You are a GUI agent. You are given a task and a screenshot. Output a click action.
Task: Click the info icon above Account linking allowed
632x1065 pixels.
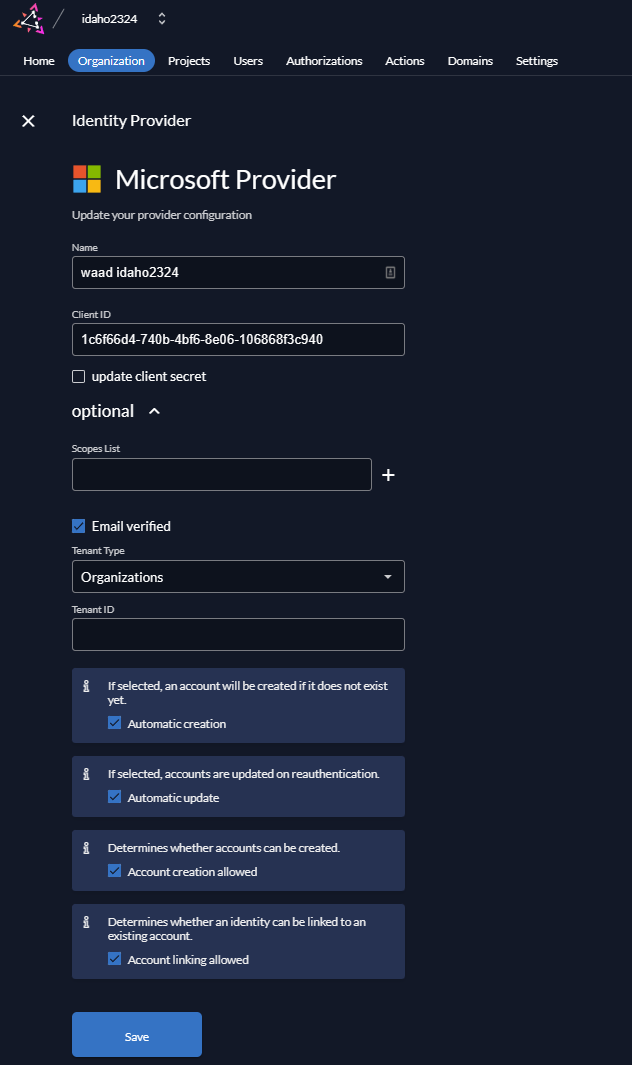pyautogui.click(x=84, y=922)
